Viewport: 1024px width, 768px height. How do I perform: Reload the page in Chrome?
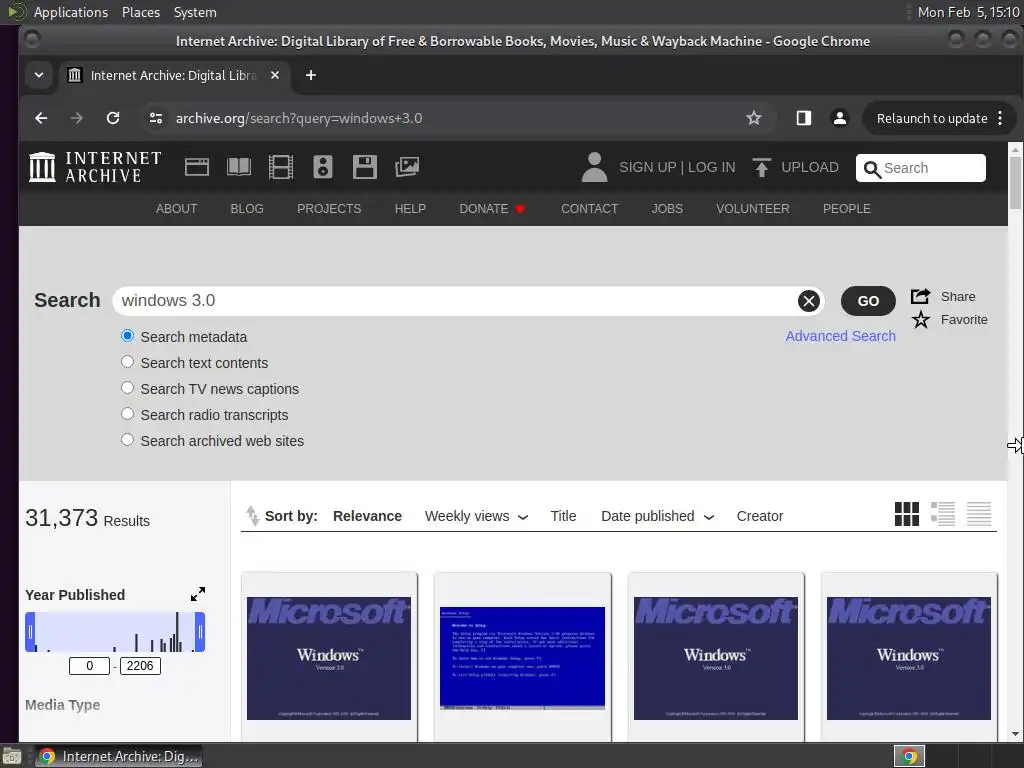point(113,118)
